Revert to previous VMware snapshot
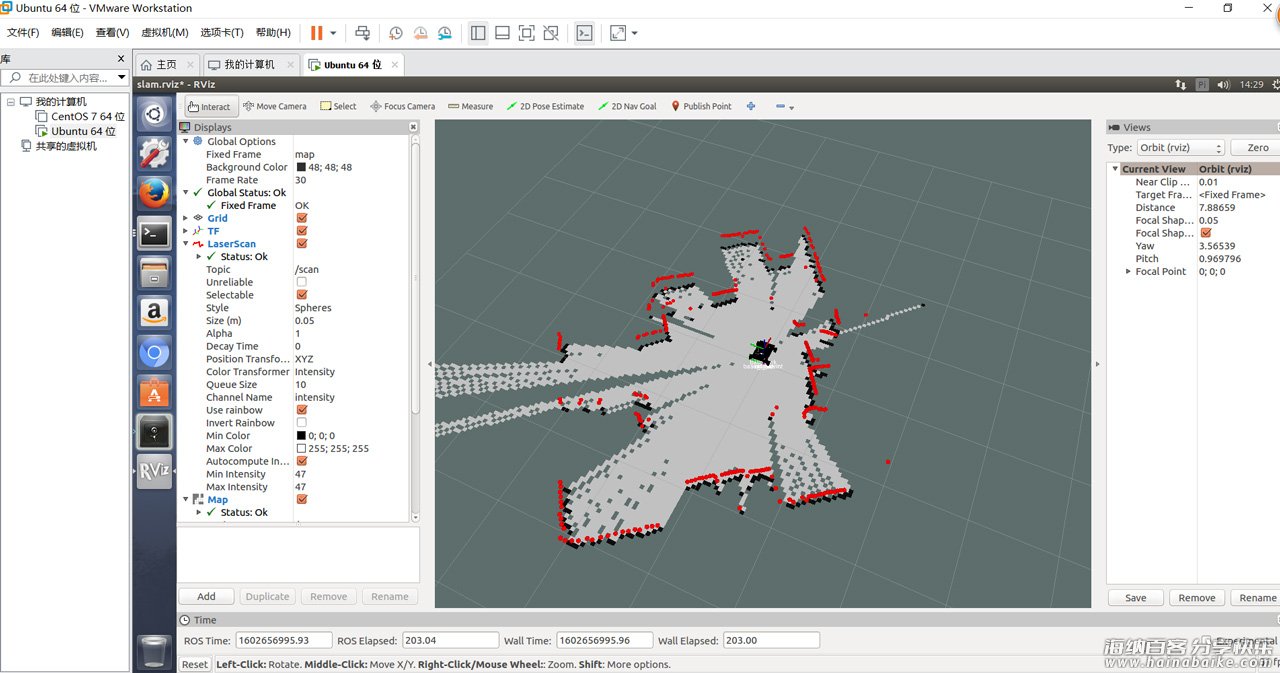The height and width of the screenshot is (673, 1280). click(420, 33)
